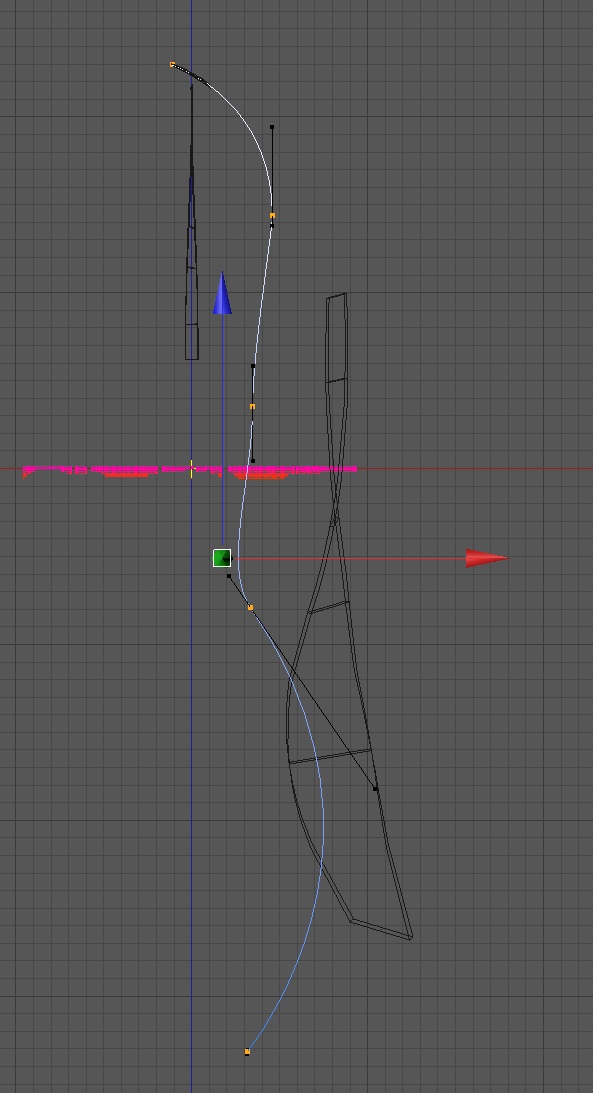The image size is (593, 1093).
Task: Select the orange control point on the long diagonal handle
Action: (251, 608)
